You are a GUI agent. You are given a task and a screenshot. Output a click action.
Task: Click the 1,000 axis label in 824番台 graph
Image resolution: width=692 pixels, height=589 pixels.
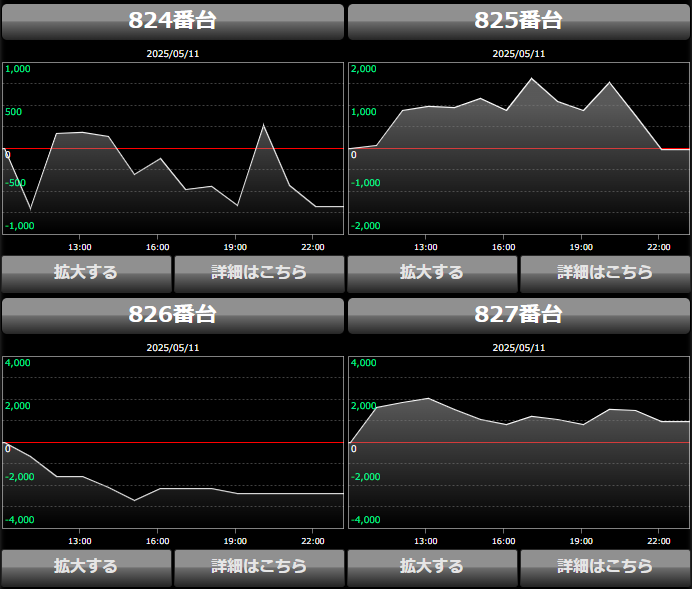coord(18,69)
